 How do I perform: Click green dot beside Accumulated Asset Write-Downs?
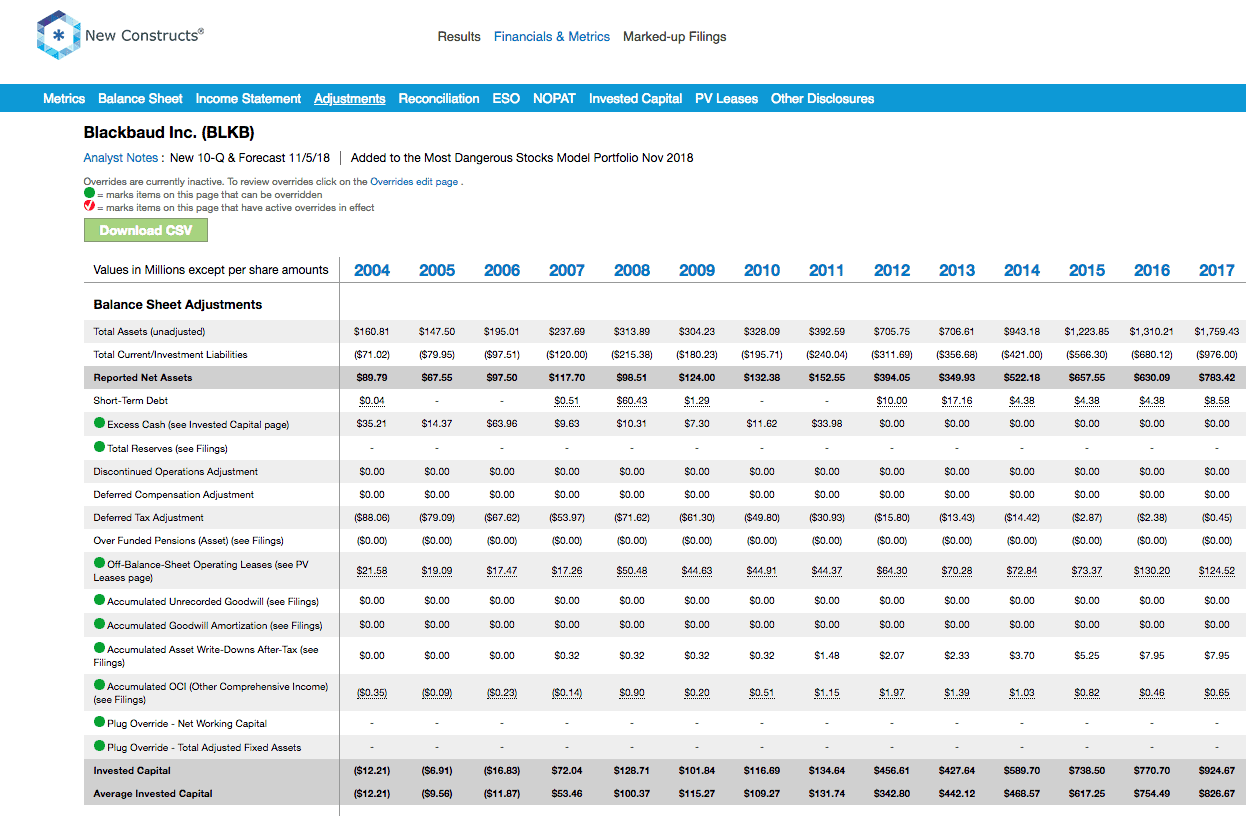(99, 648)
